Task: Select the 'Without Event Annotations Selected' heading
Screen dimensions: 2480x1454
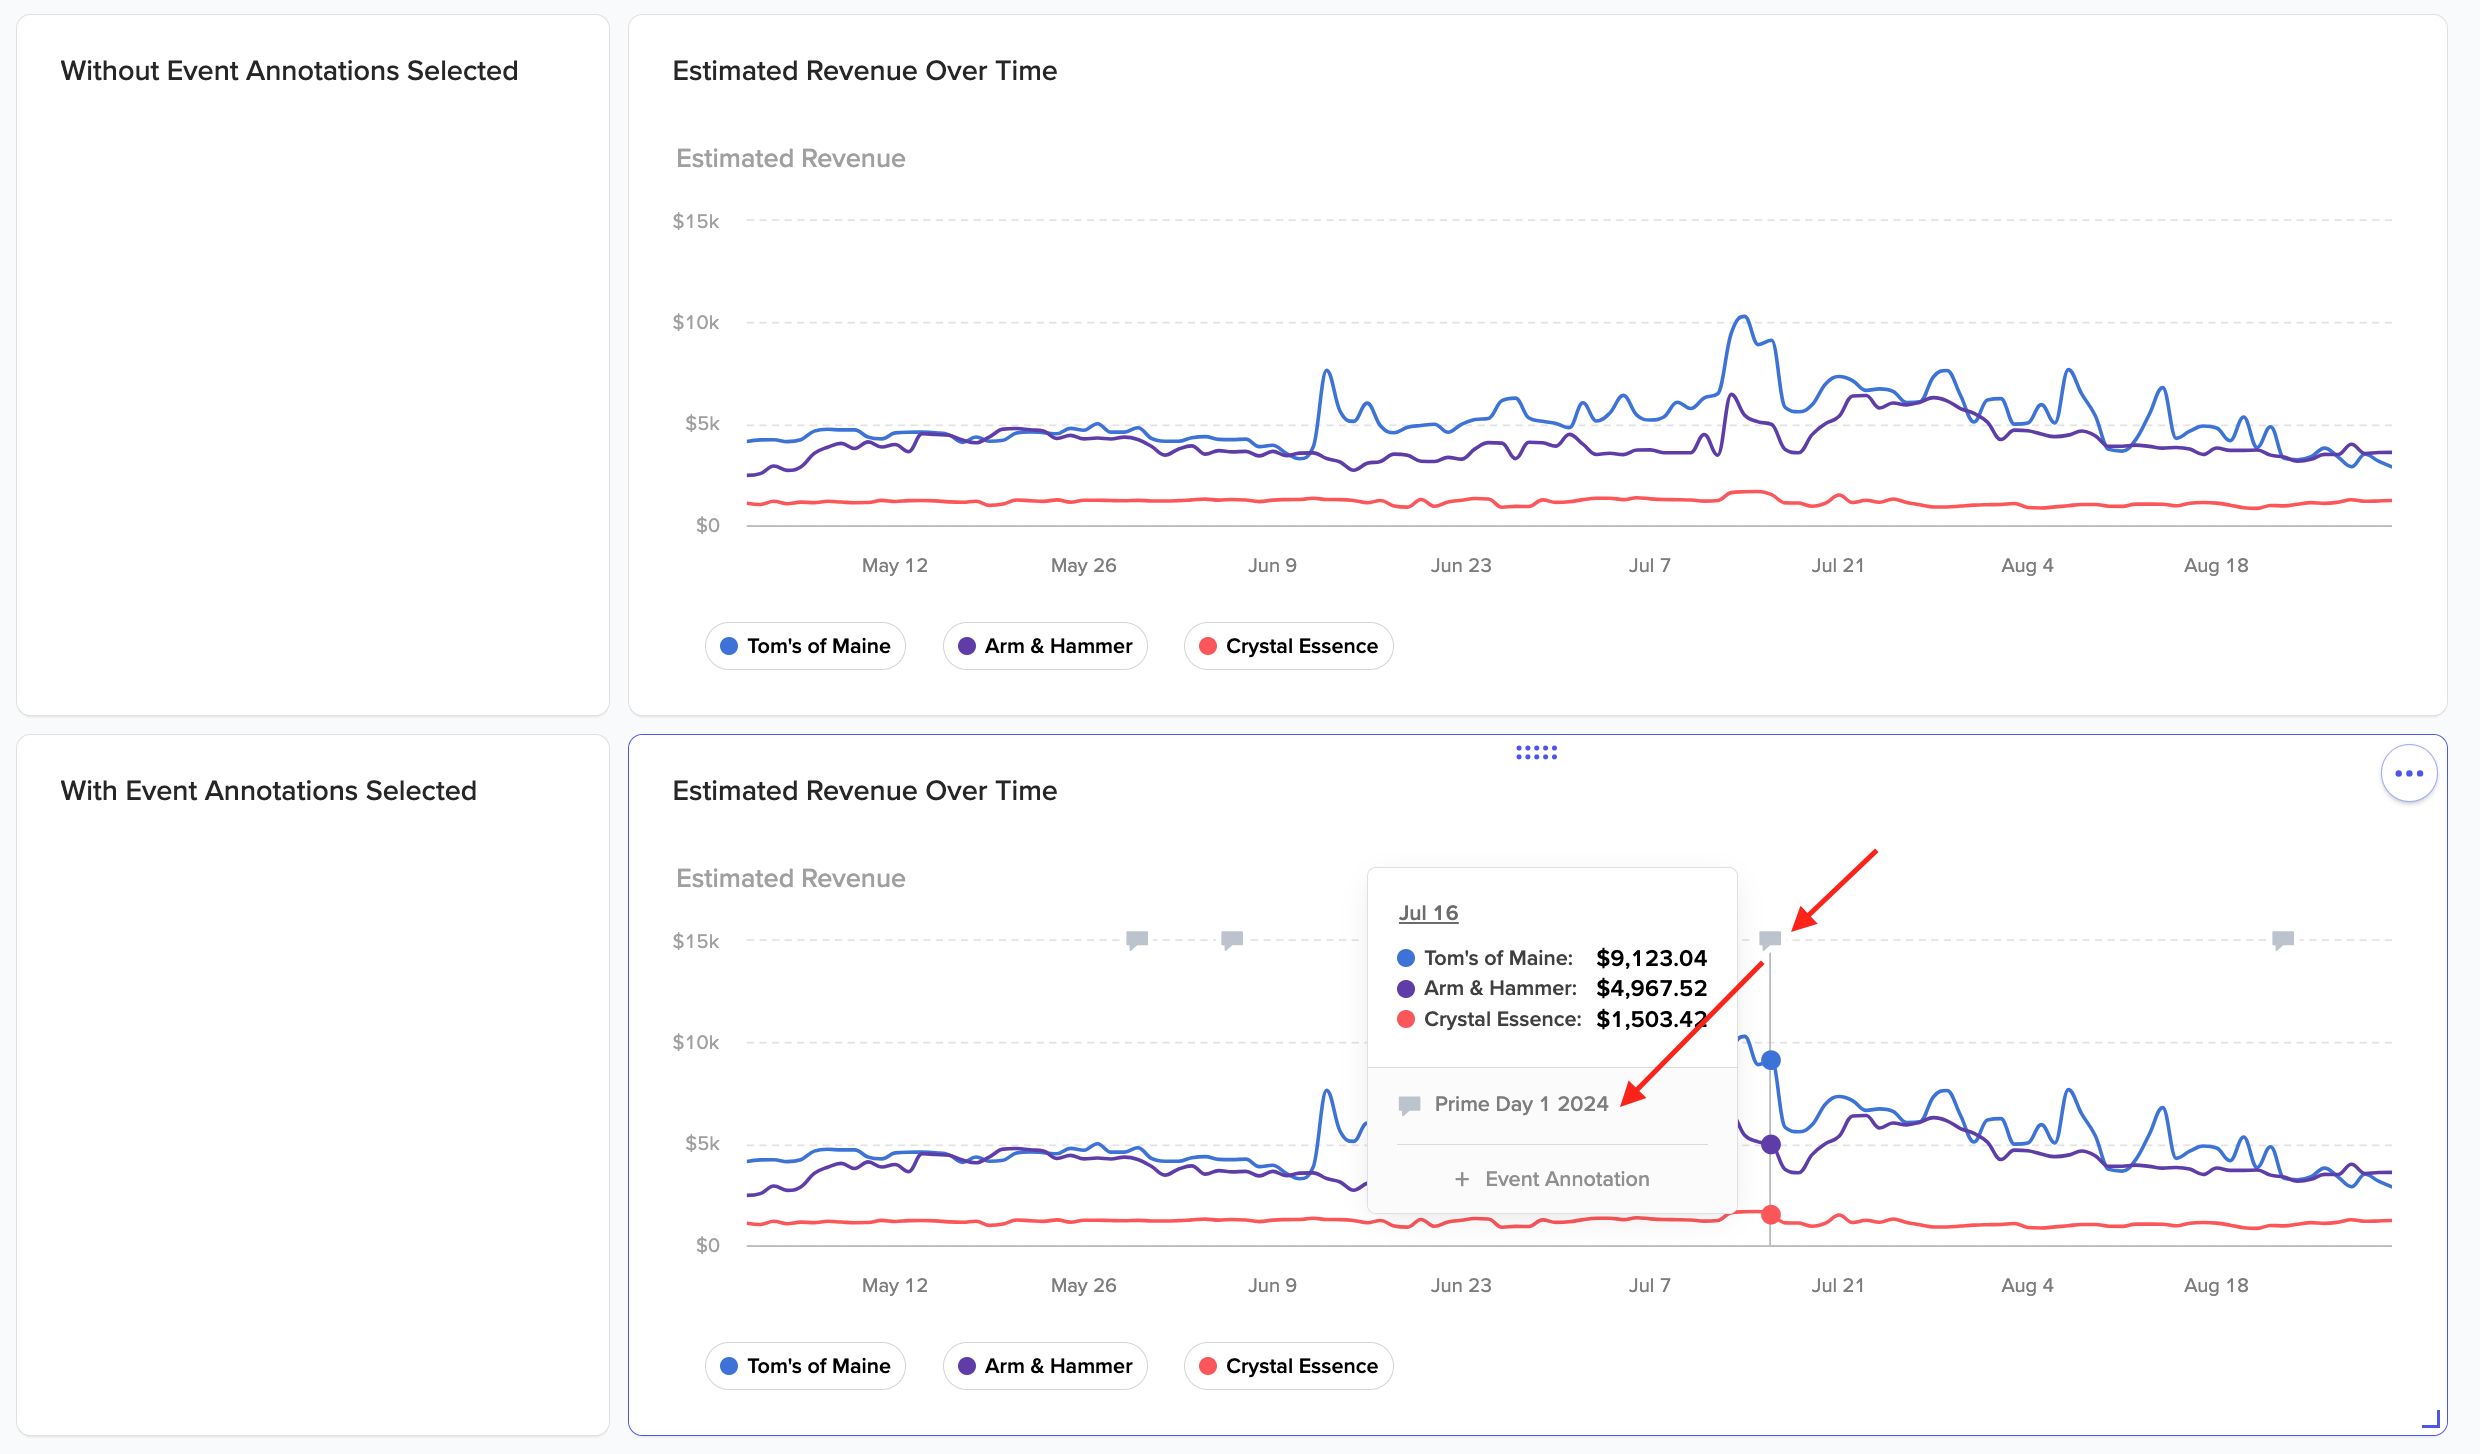Action: click(289, 71)
